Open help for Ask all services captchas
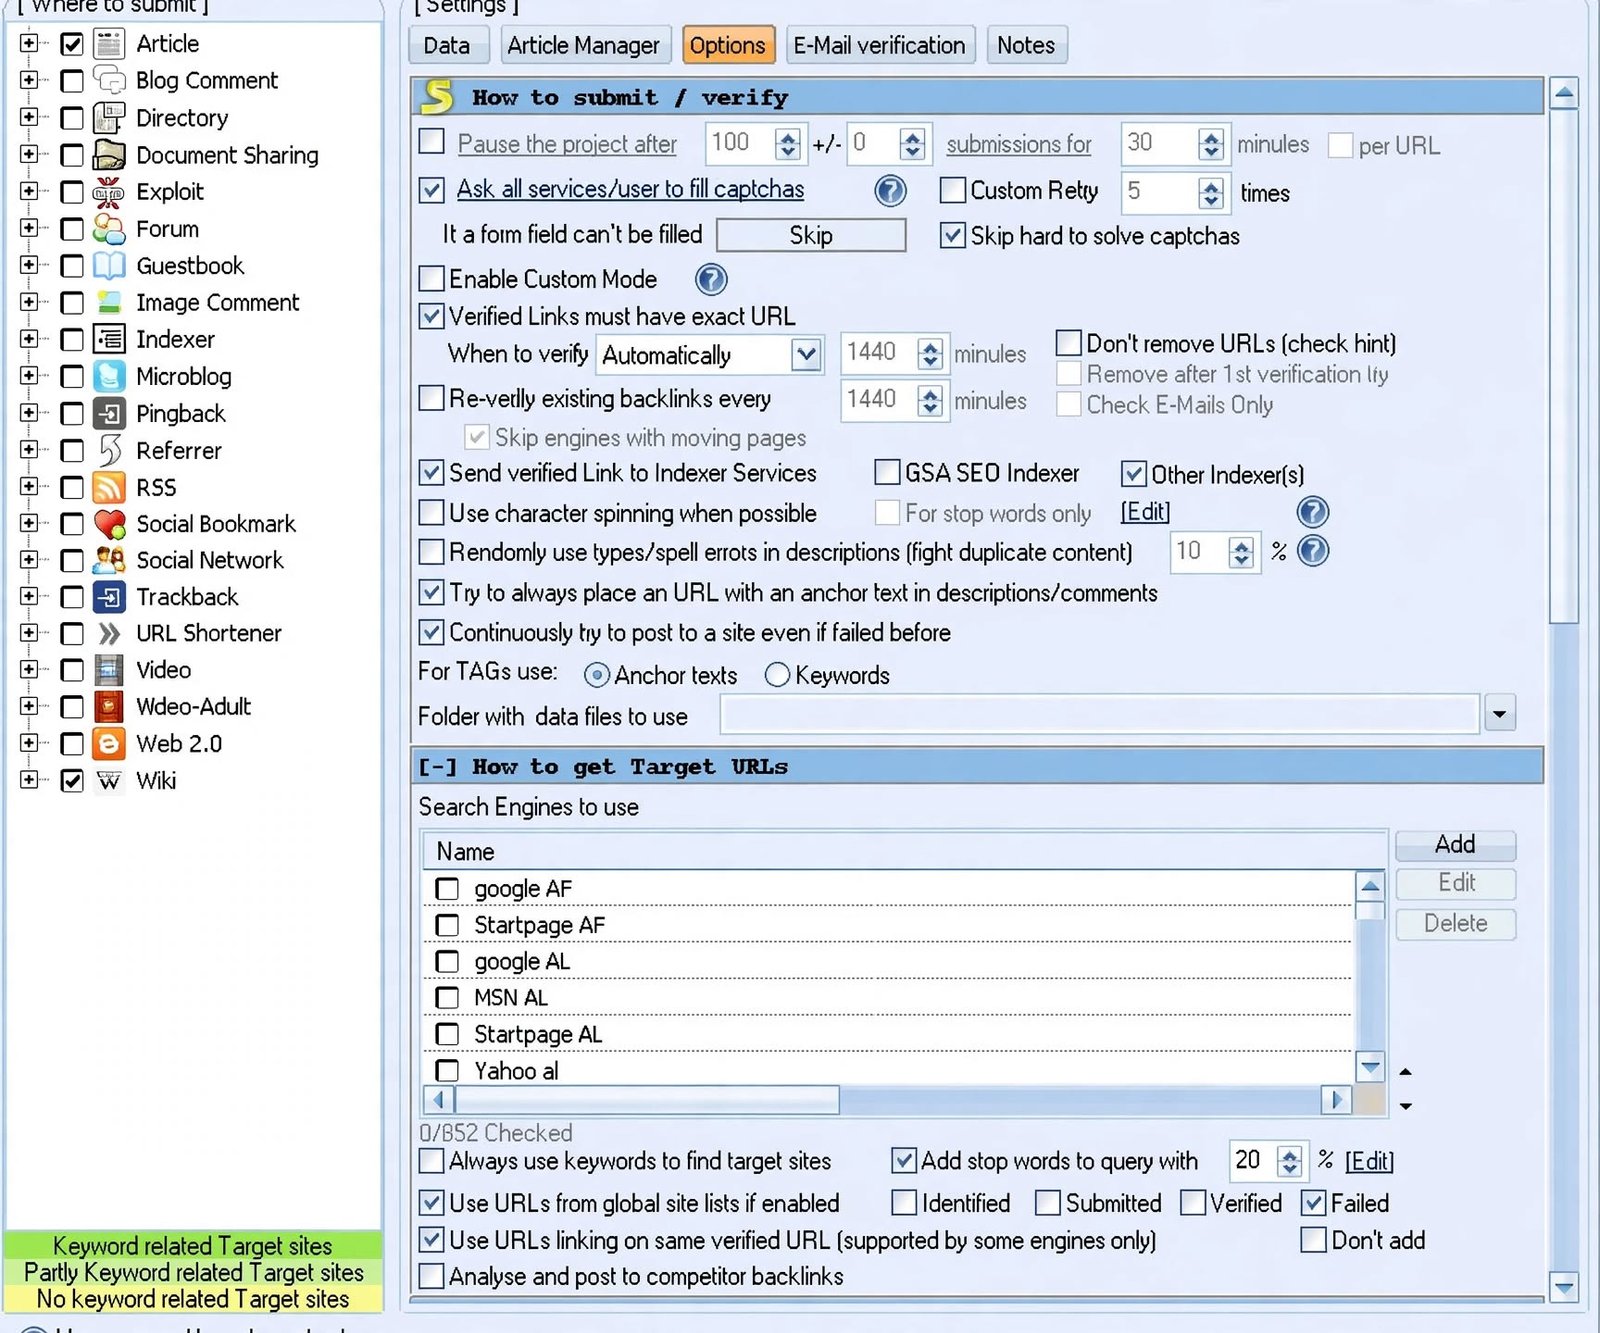1600x1333 pixels. pyautogui.click(x=890, y=190)
